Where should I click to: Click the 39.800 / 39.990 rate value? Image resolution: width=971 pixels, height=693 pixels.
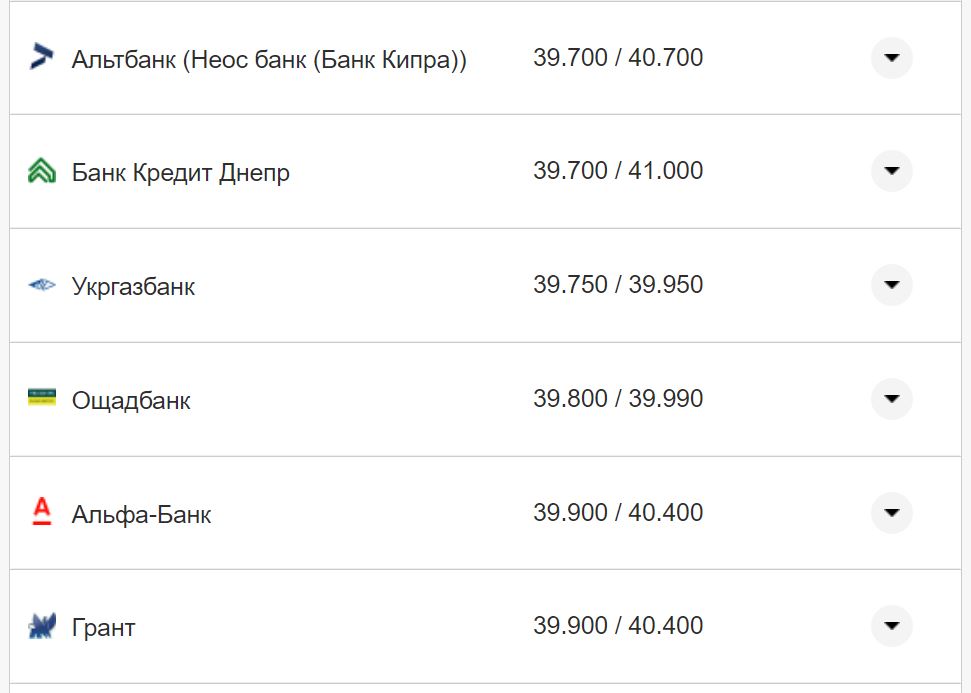(x=618, y=399)
